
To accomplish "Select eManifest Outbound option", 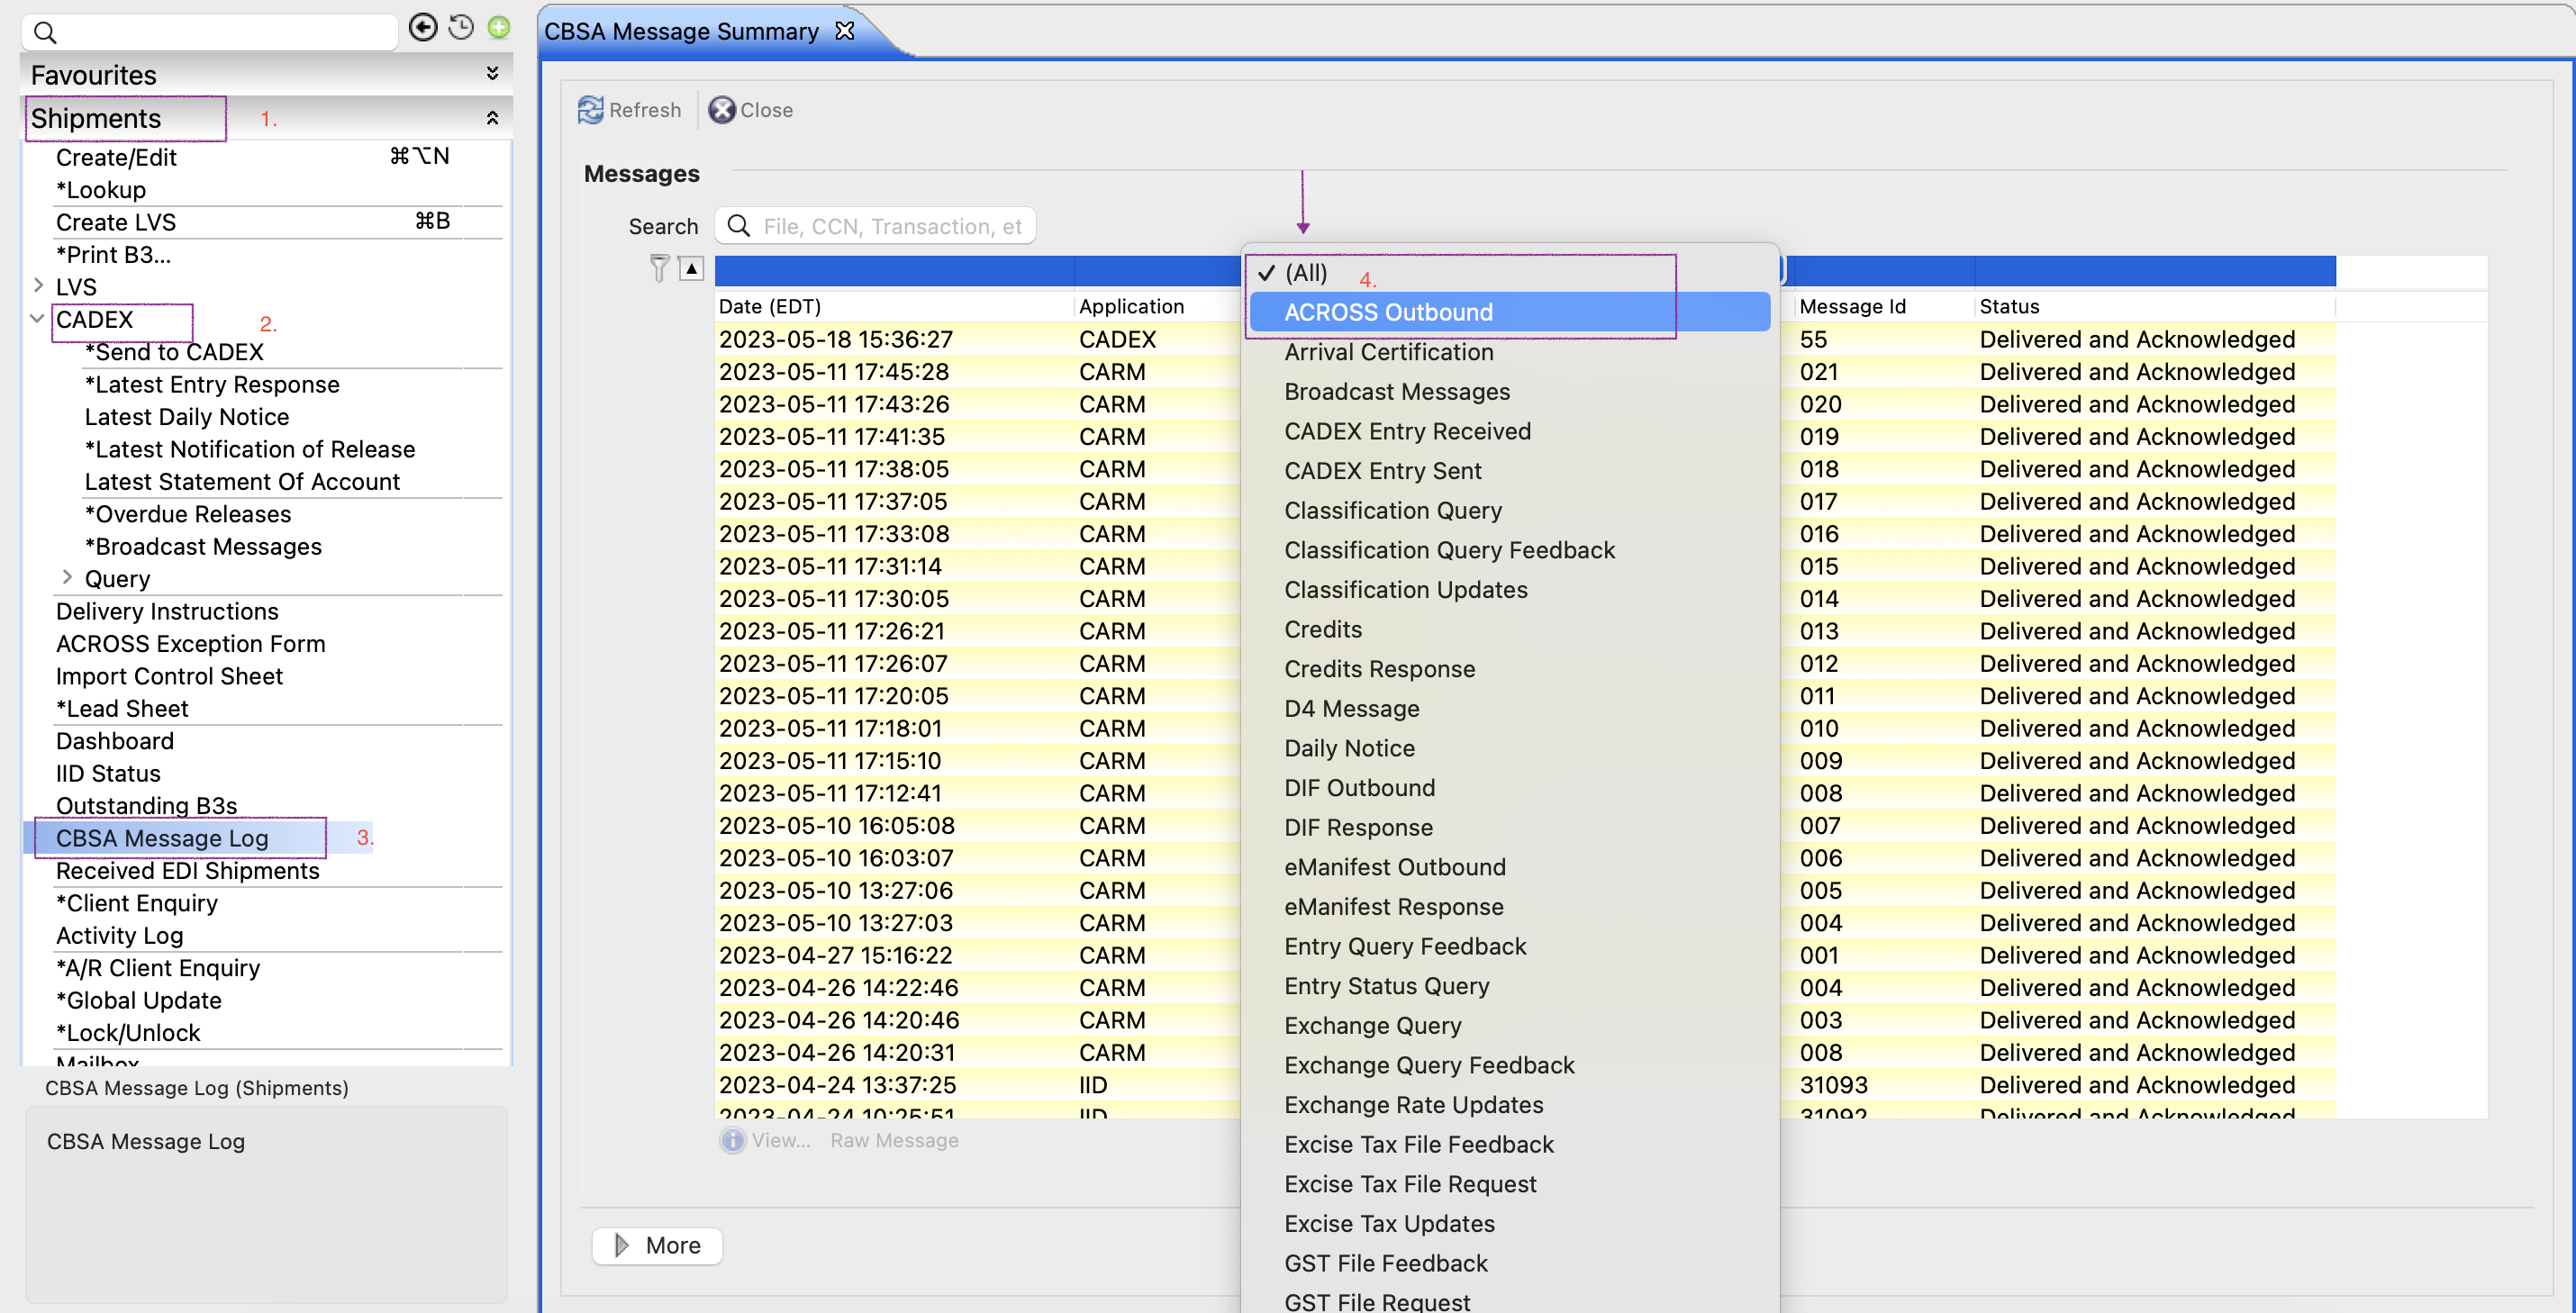I will click(x=1394, y=867).
